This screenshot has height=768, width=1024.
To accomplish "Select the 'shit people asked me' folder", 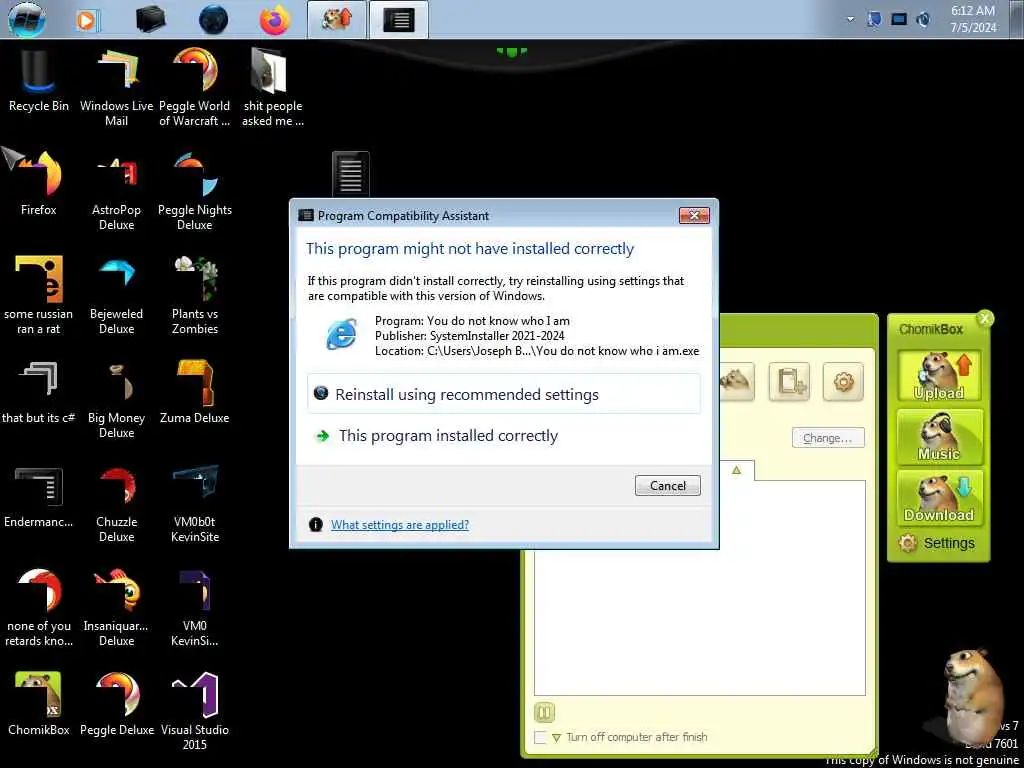I will pos(273,88).
